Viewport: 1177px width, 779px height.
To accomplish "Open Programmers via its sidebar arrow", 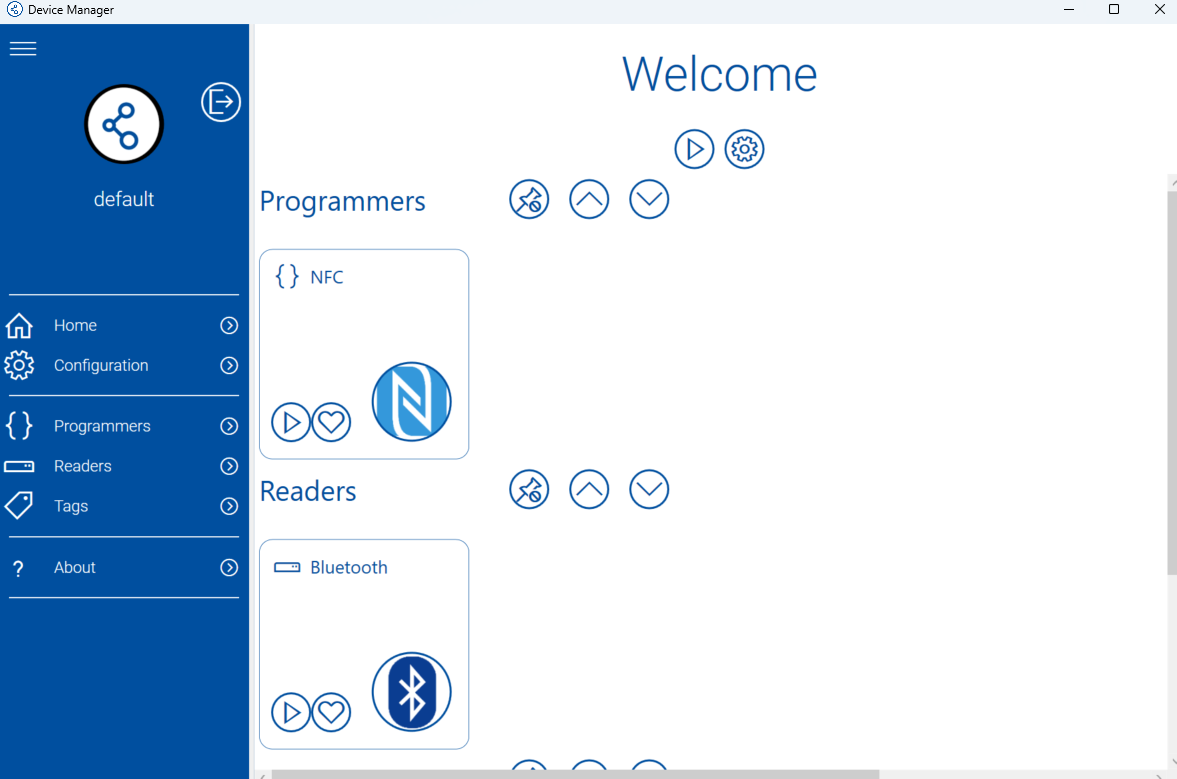I will point(229,426).
